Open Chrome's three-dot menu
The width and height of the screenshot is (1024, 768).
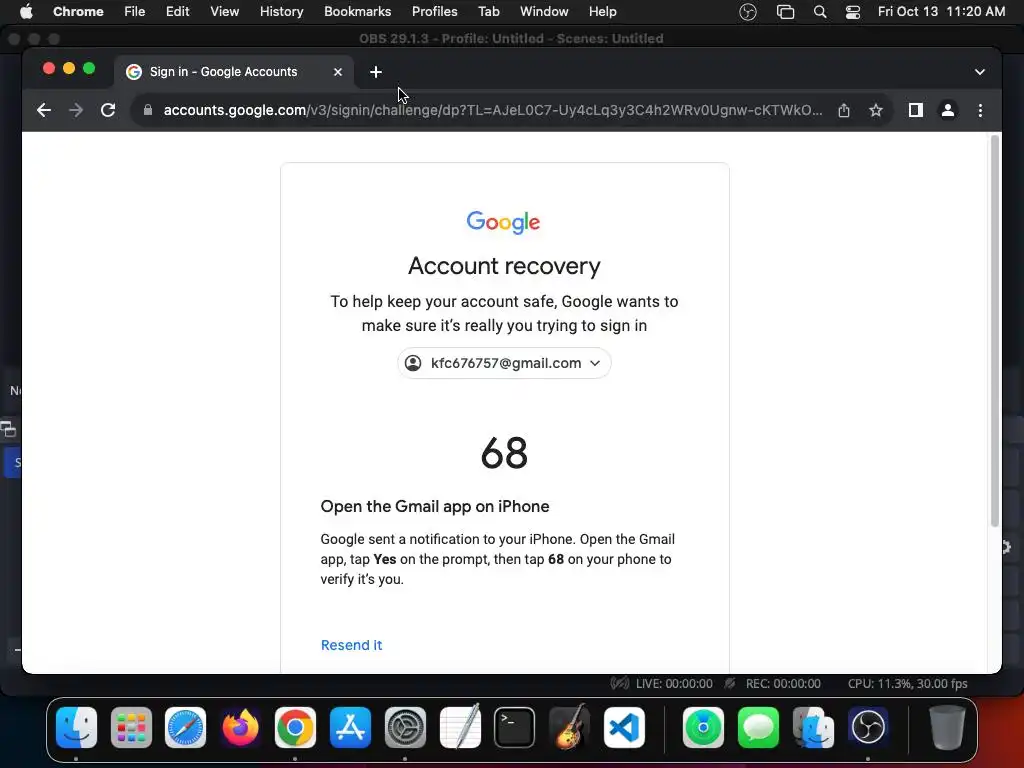pos(980,110)
